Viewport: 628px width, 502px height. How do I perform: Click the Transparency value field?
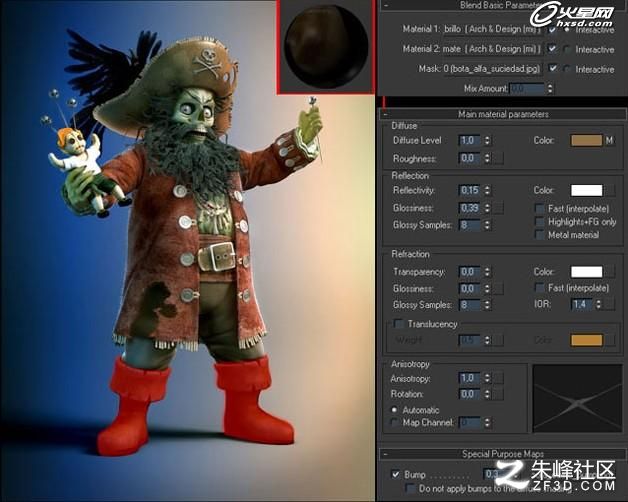pos(470,272)
